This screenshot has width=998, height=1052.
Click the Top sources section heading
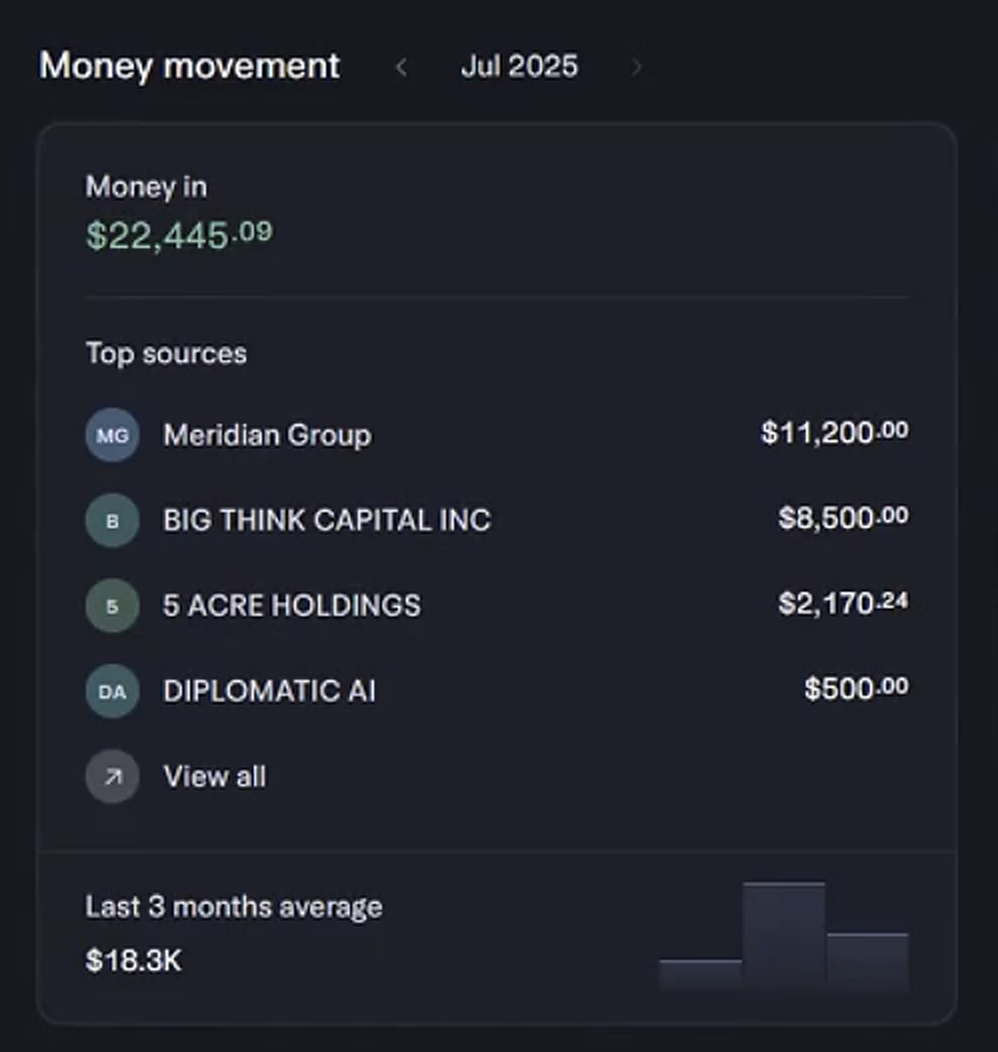[x=166, y=353]
